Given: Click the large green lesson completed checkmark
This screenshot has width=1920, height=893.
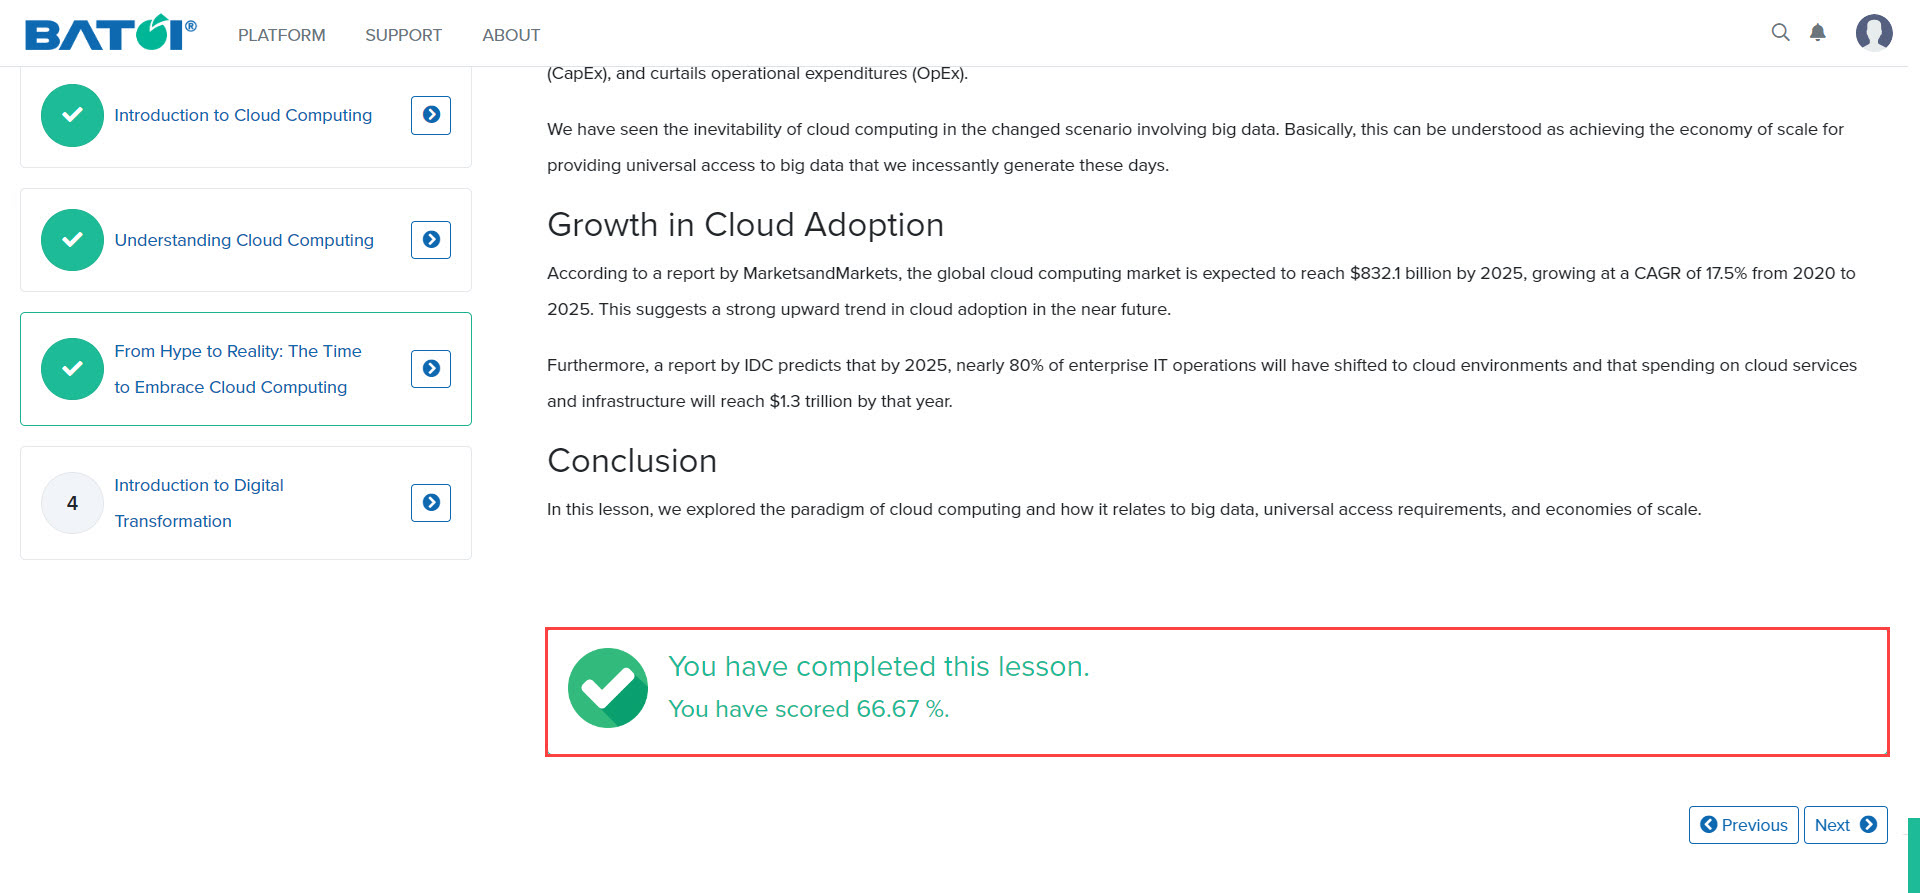Looking at the screenshot, I should [608, 688].
